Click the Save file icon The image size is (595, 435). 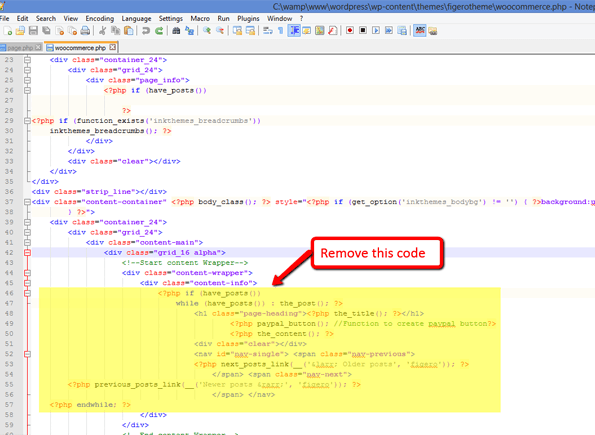33,31
